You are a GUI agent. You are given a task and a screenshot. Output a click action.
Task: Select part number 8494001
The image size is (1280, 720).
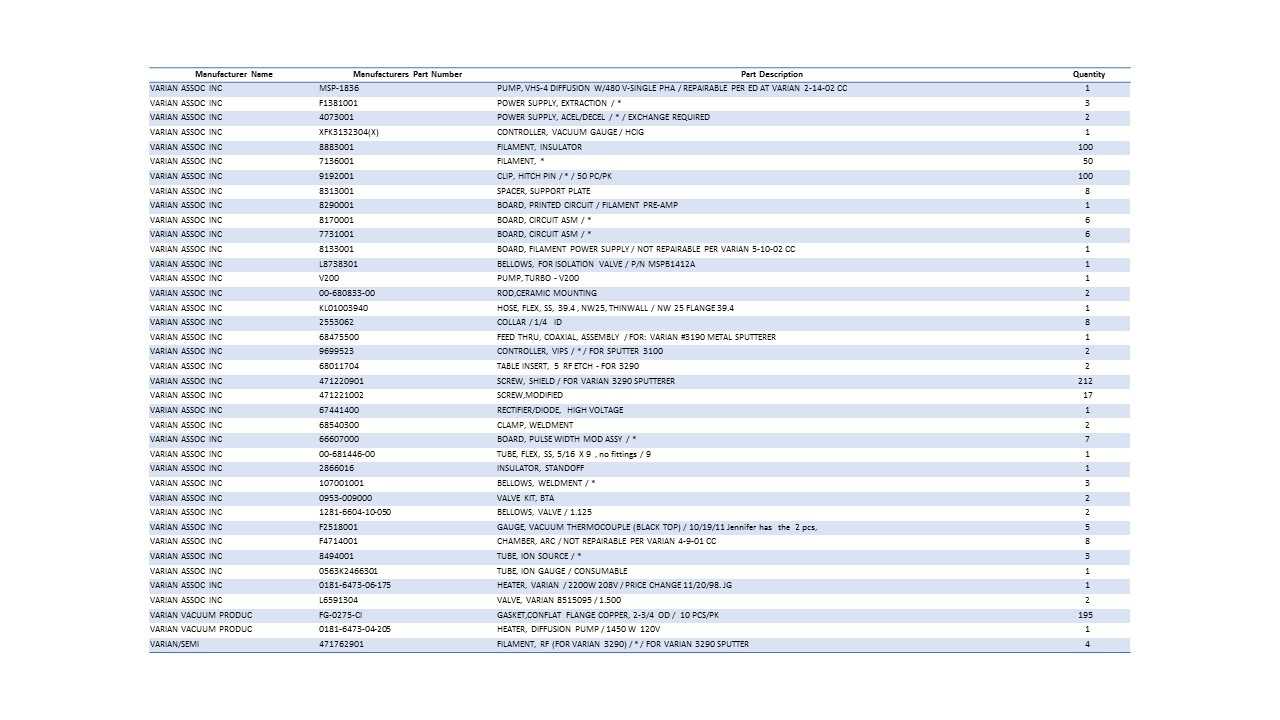point(336,556)
